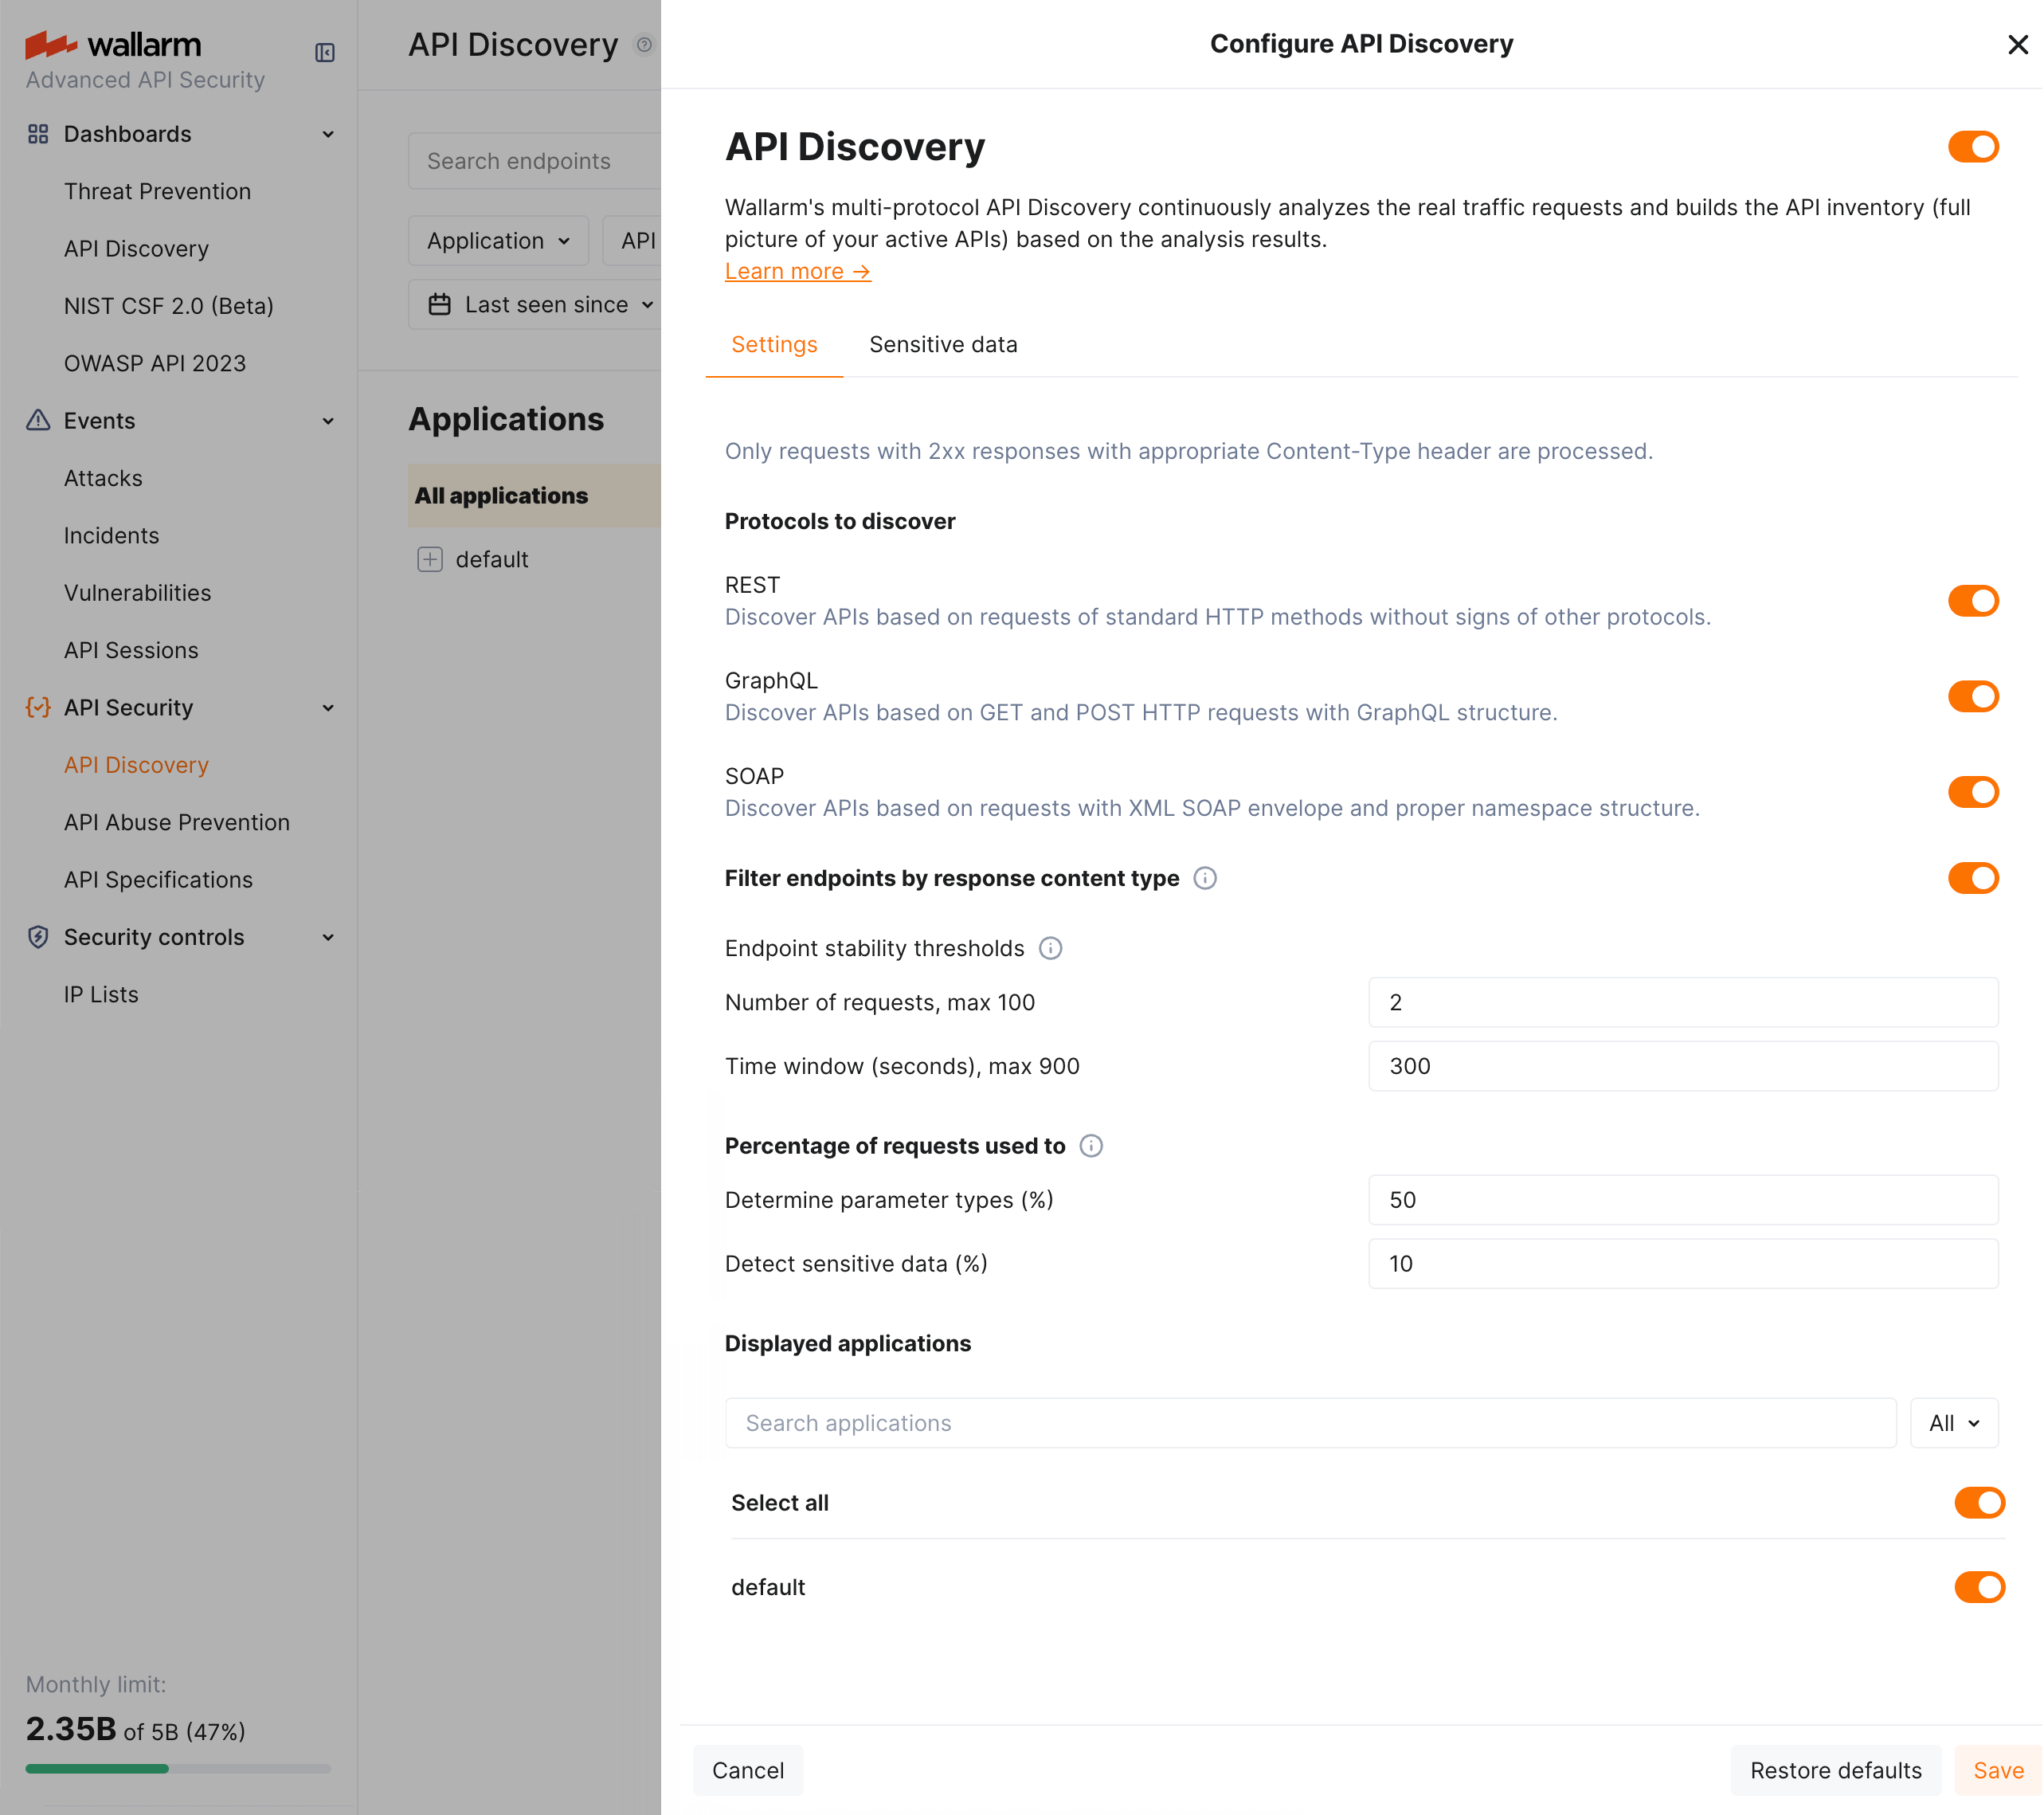Open the All dropdown beside application search

1953,1422
